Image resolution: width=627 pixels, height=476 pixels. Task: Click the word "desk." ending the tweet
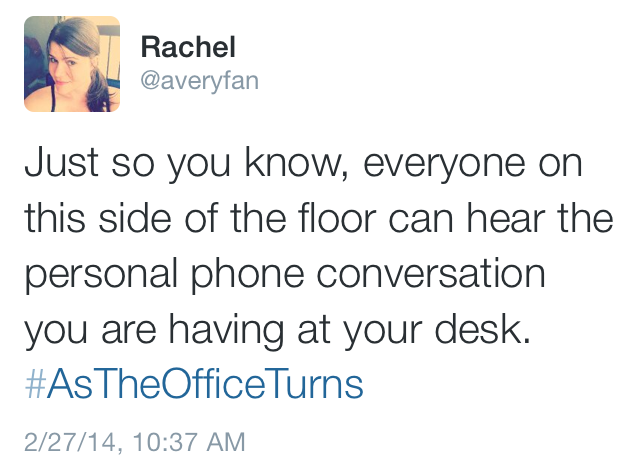[x=483, y=329]
